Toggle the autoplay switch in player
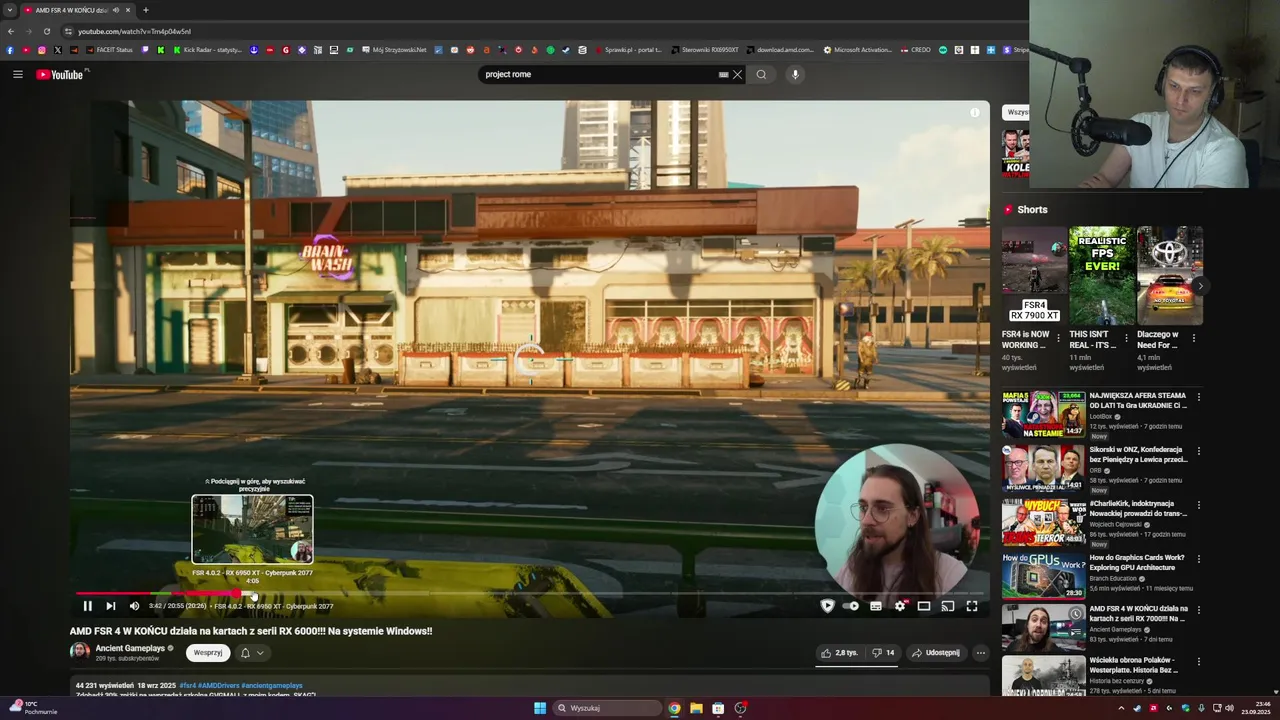 tap(851, 606)
